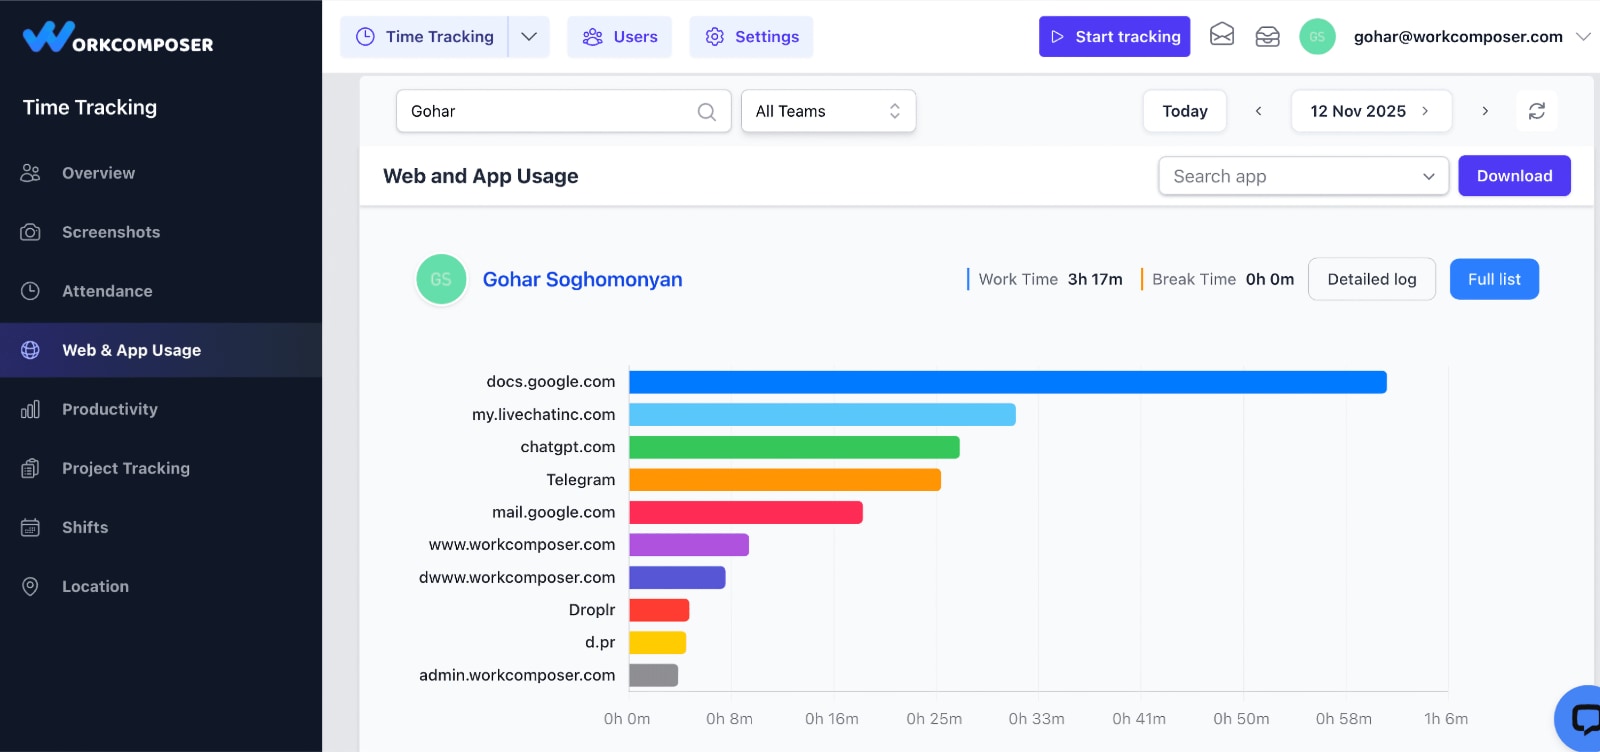The height and width of the screenshot is (752, 1600).
Task: Click the Web and App Usage heading
Action: click(481, 176)
